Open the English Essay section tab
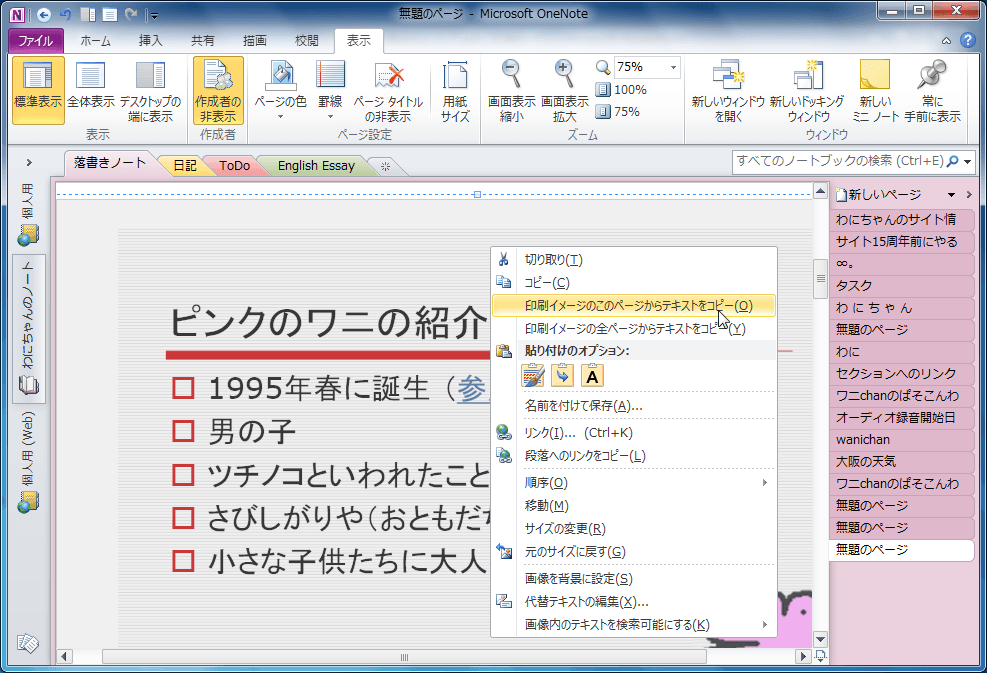987x673 pixels. 316,166
